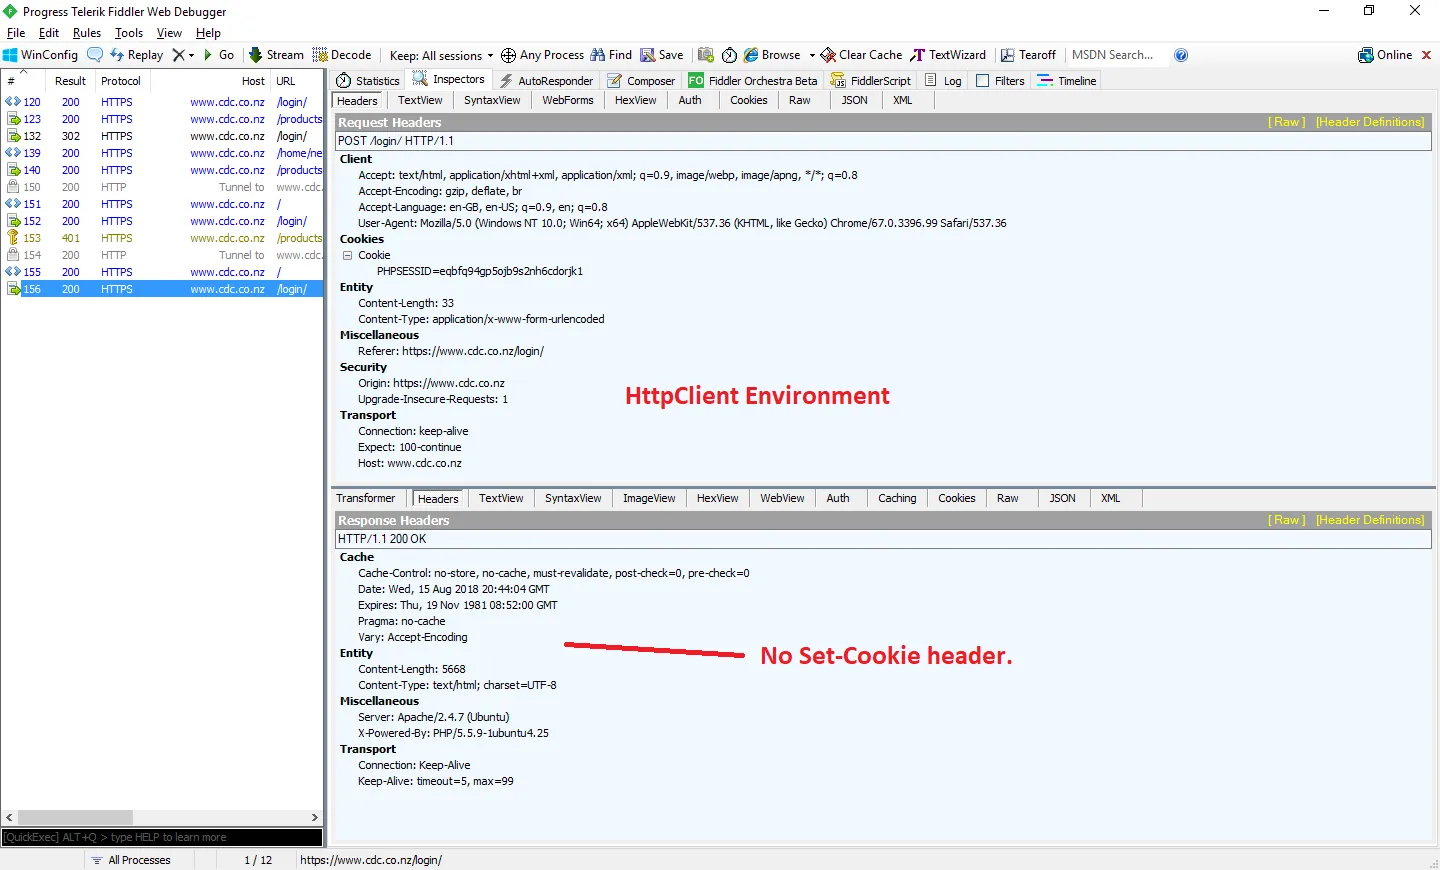Screen dimensions: 1440x870
Task: Open the Fiddler Orchestra Beta tab
Action: [753, 81]
